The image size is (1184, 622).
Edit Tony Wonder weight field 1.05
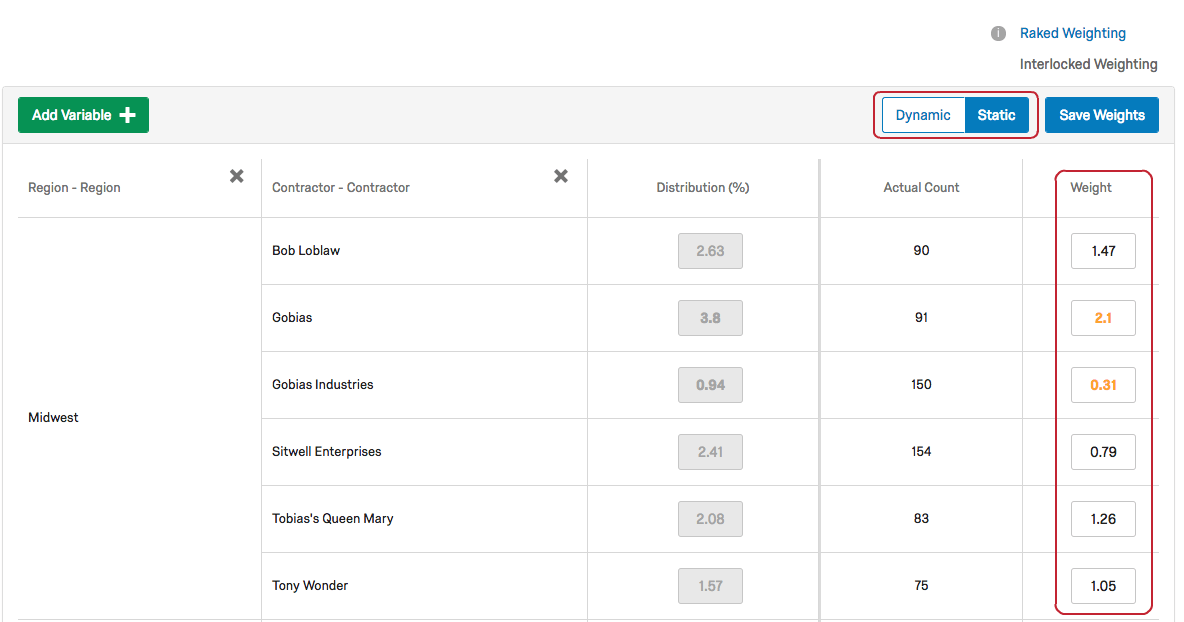coord(1103,586)
